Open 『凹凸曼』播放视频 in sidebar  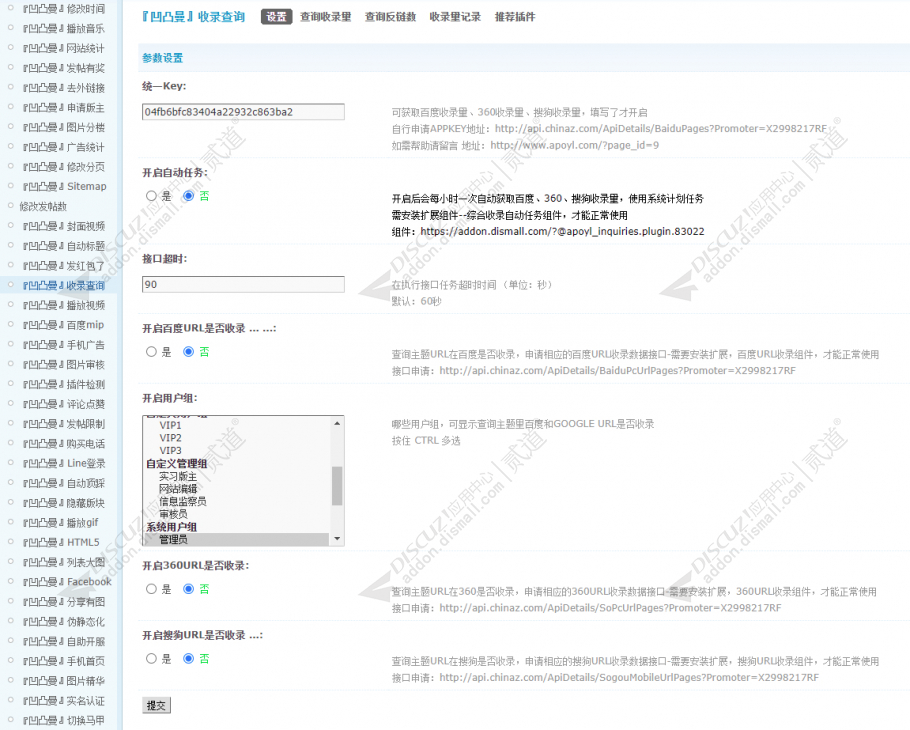pyautogui.click(x=64, y=305)
